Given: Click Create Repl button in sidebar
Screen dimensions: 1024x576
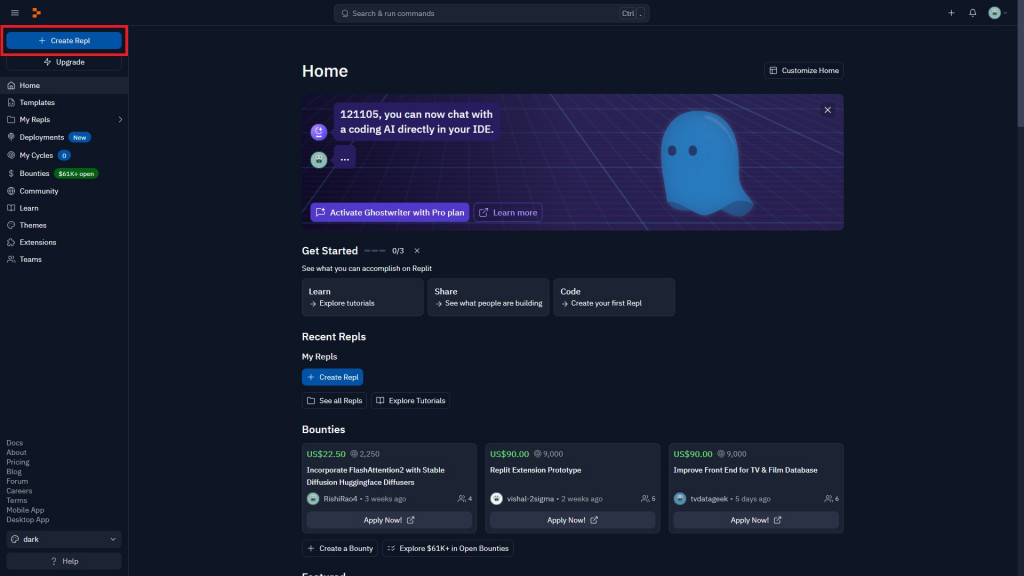Looking at the screenshot, I should pyautogui.click(x=64, y=40).
